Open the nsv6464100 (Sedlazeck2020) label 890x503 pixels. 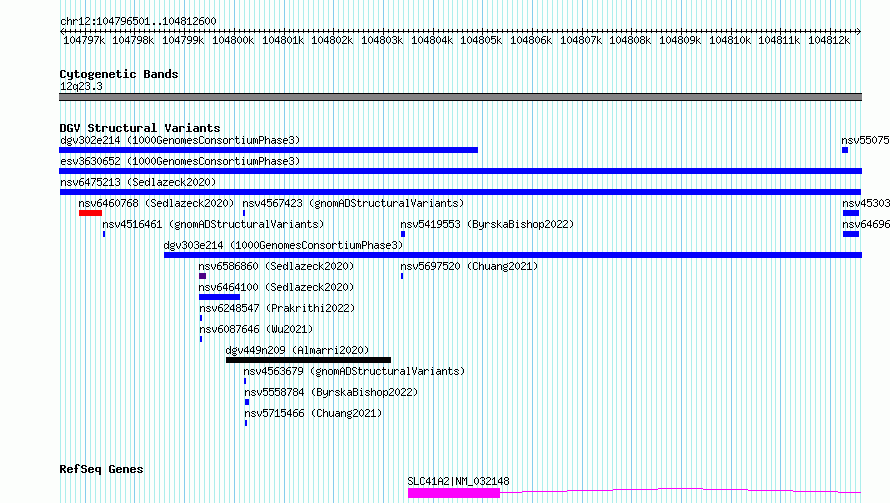point(276,287)
